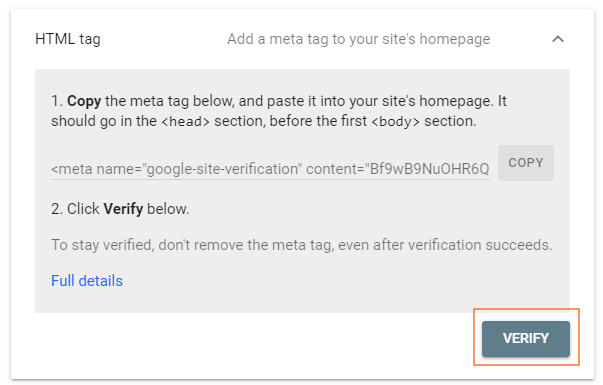
Task: Click the 'should go in the' instruction line
Action: coord(104,121)
